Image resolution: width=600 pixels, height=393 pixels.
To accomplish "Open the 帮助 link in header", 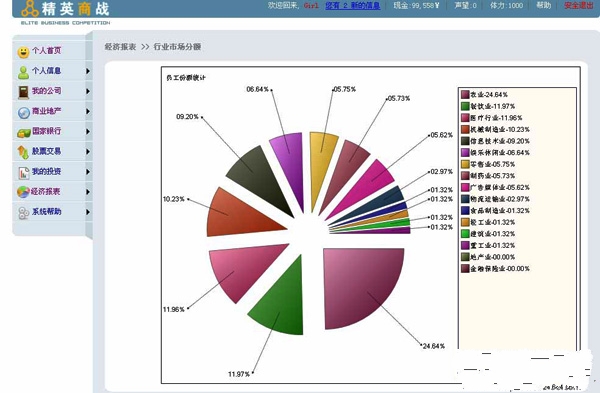I will click(x=543, y=5).
